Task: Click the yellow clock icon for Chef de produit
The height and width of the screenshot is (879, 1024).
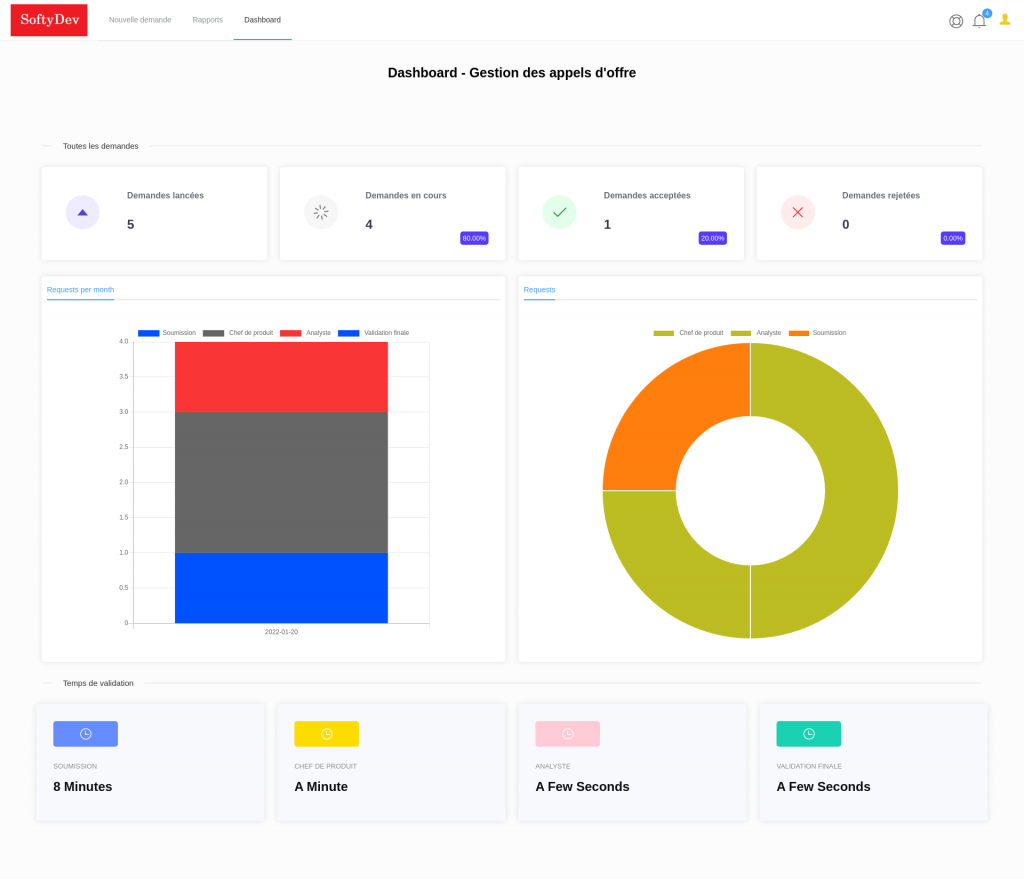Action: [327, 734]
